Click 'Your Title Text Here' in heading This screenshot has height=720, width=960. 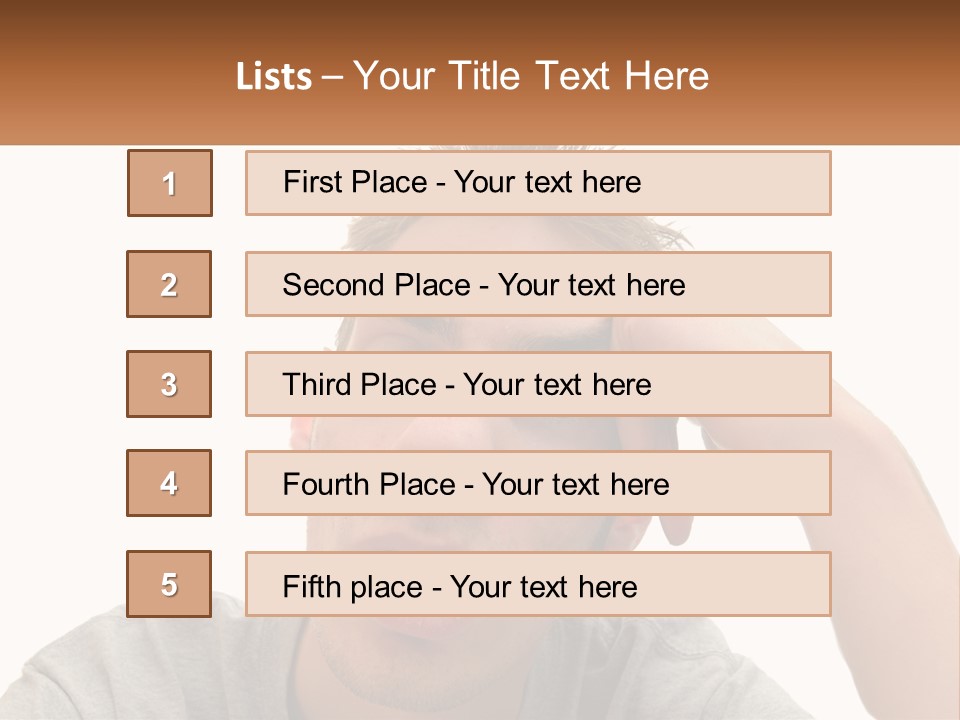(531, 76)
